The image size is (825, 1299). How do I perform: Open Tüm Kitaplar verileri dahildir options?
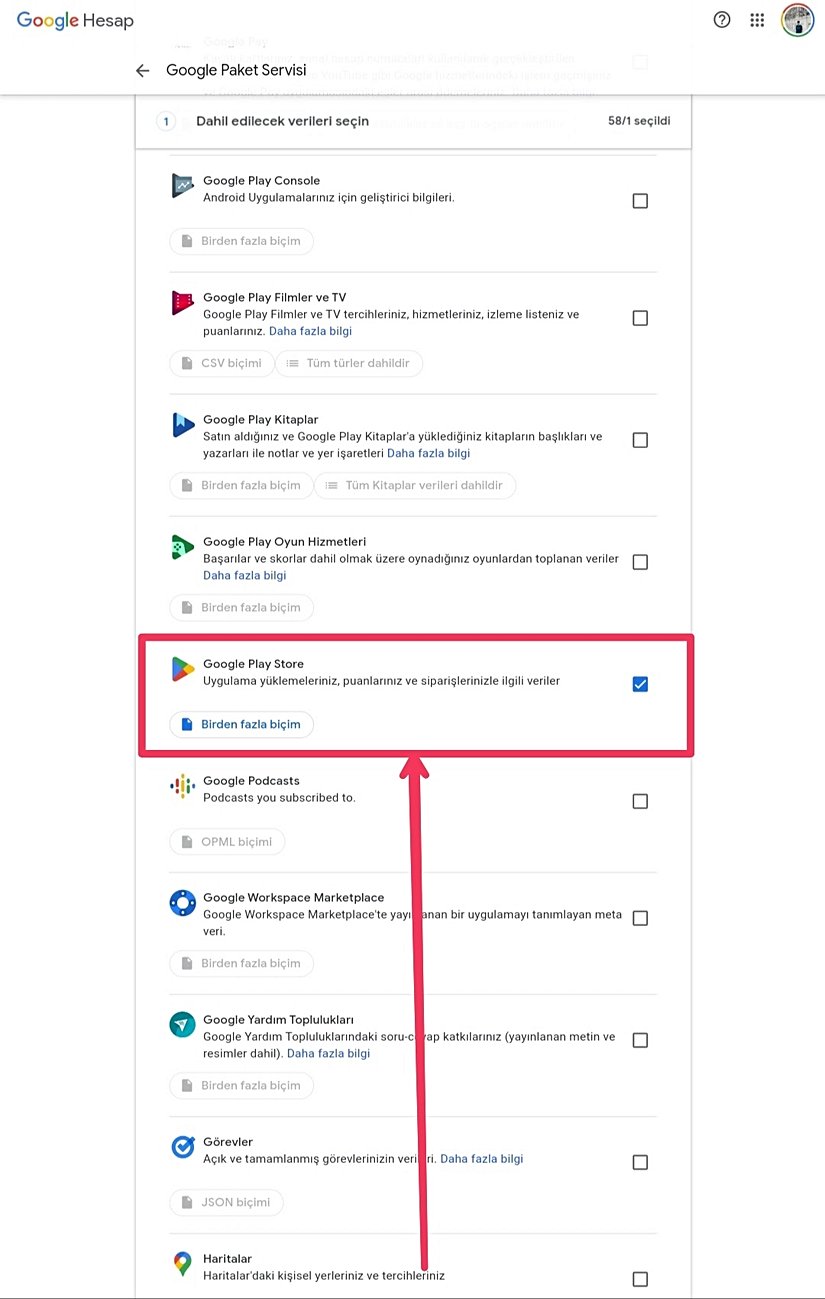415,485
